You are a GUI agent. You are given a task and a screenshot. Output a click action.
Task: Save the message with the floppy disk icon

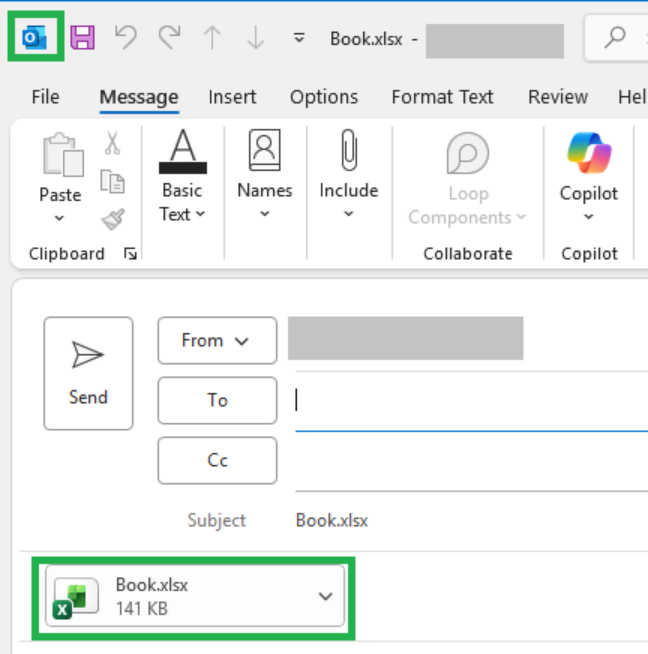tap(83, 38)
